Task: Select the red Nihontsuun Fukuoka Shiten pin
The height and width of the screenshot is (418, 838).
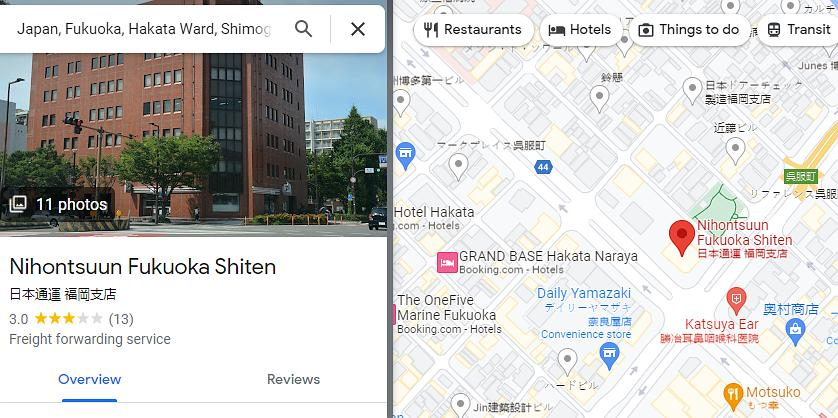Action: pyautogui.click(x=681, y=238)
